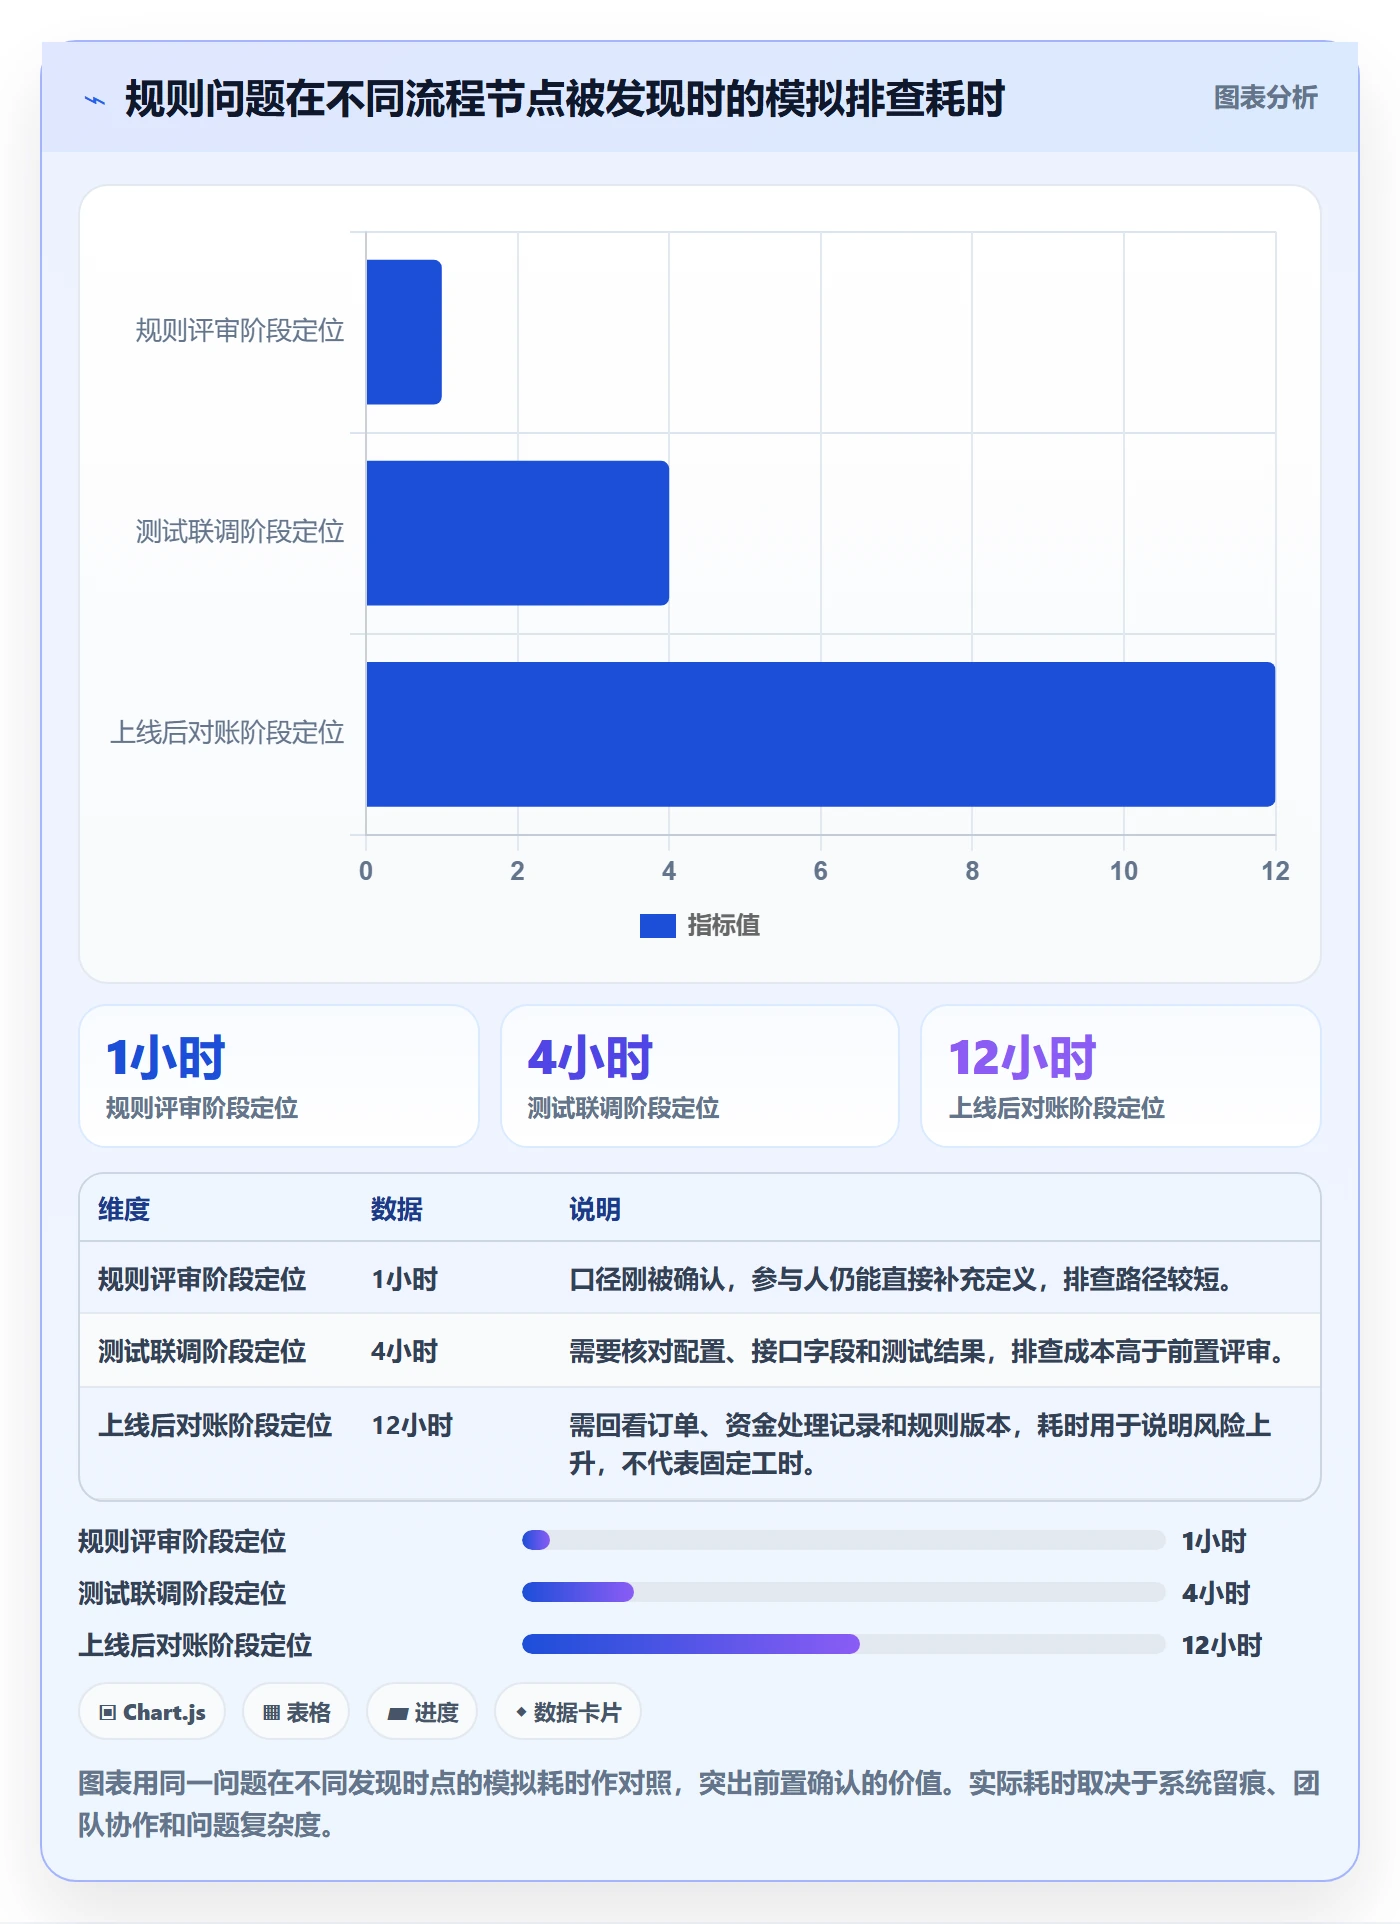Click the 上线后对账阶段定位 chart bar
1400x1924 pixels.
(821, 734)
